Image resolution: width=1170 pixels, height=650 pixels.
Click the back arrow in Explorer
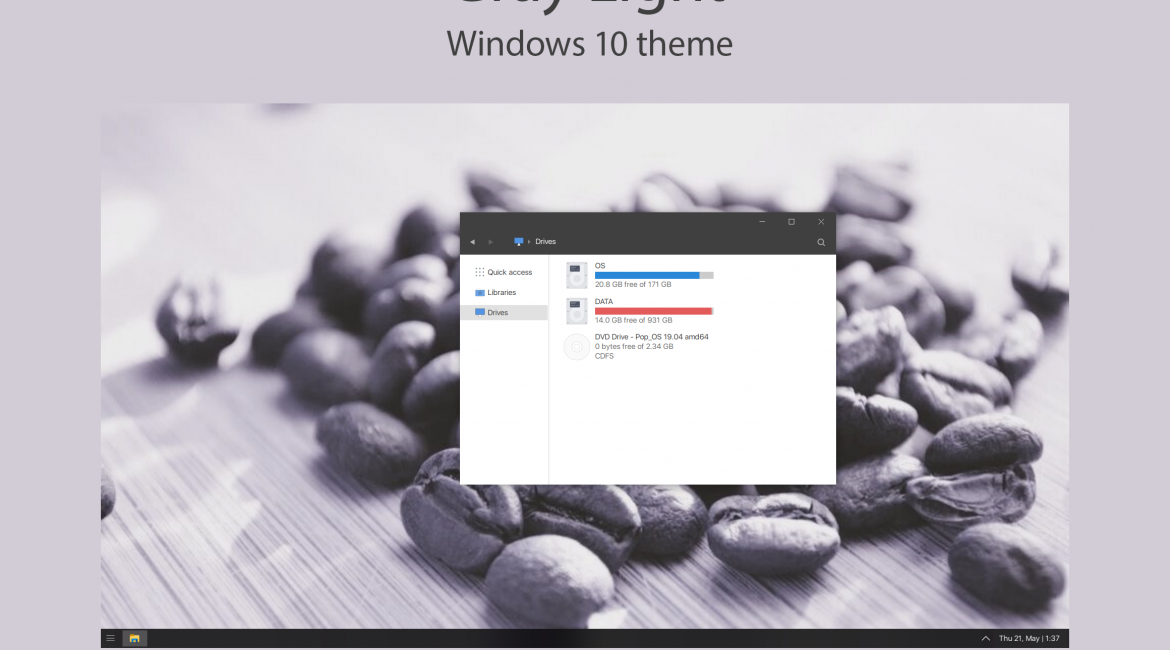coord(472,242)
